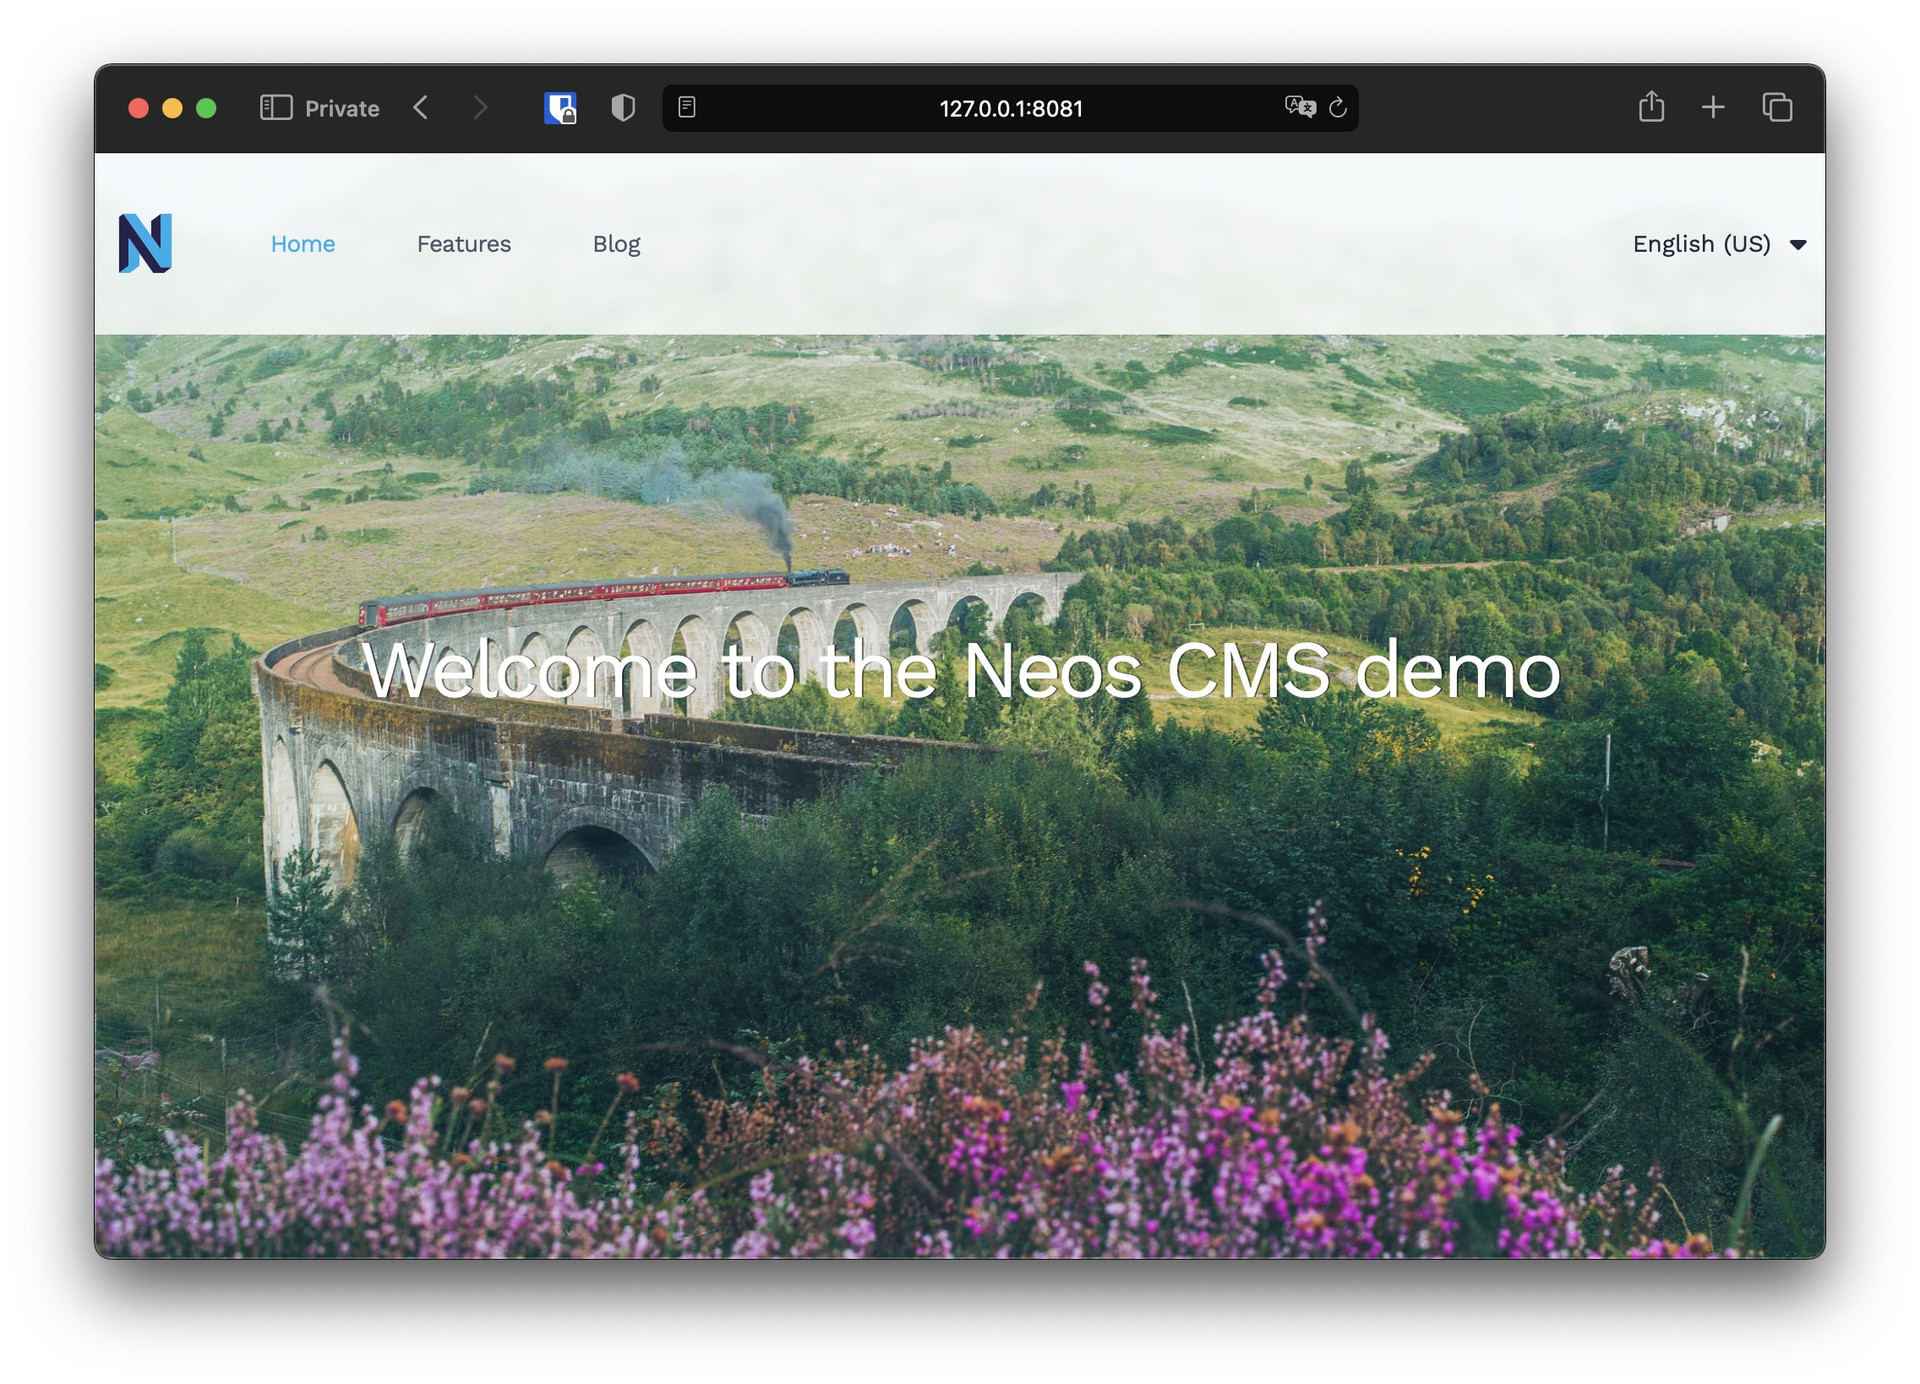Open the Share menu icon
This screenshot has width=1920, height=1384.
tap(1652, 107)
